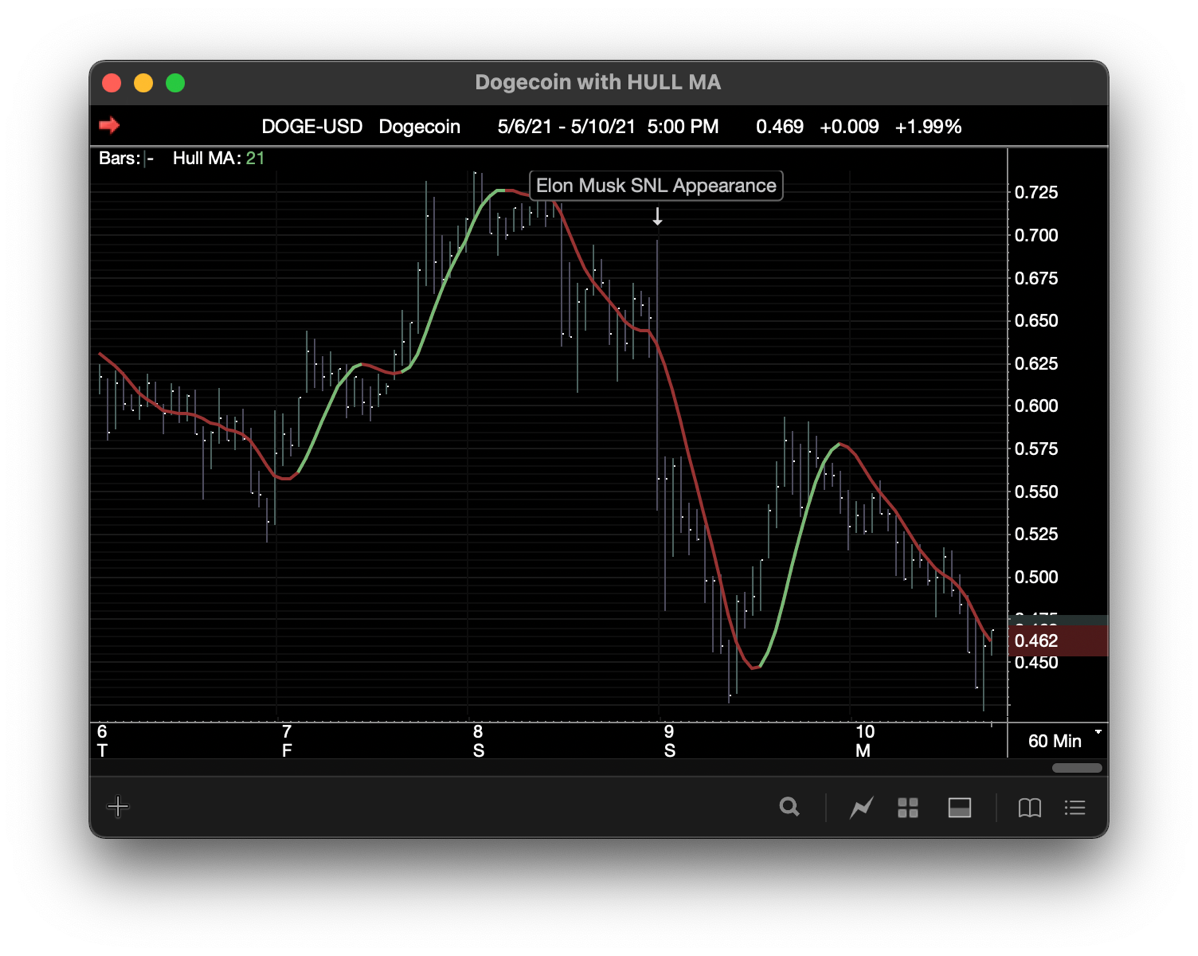Open the four-square grid layout icon
Viewport: 1198px width, 956px height.
[x=908, y=807]
